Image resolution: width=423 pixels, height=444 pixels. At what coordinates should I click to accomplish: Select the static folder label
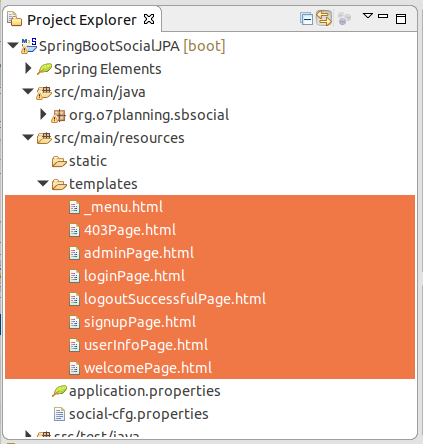pos(88,161)
